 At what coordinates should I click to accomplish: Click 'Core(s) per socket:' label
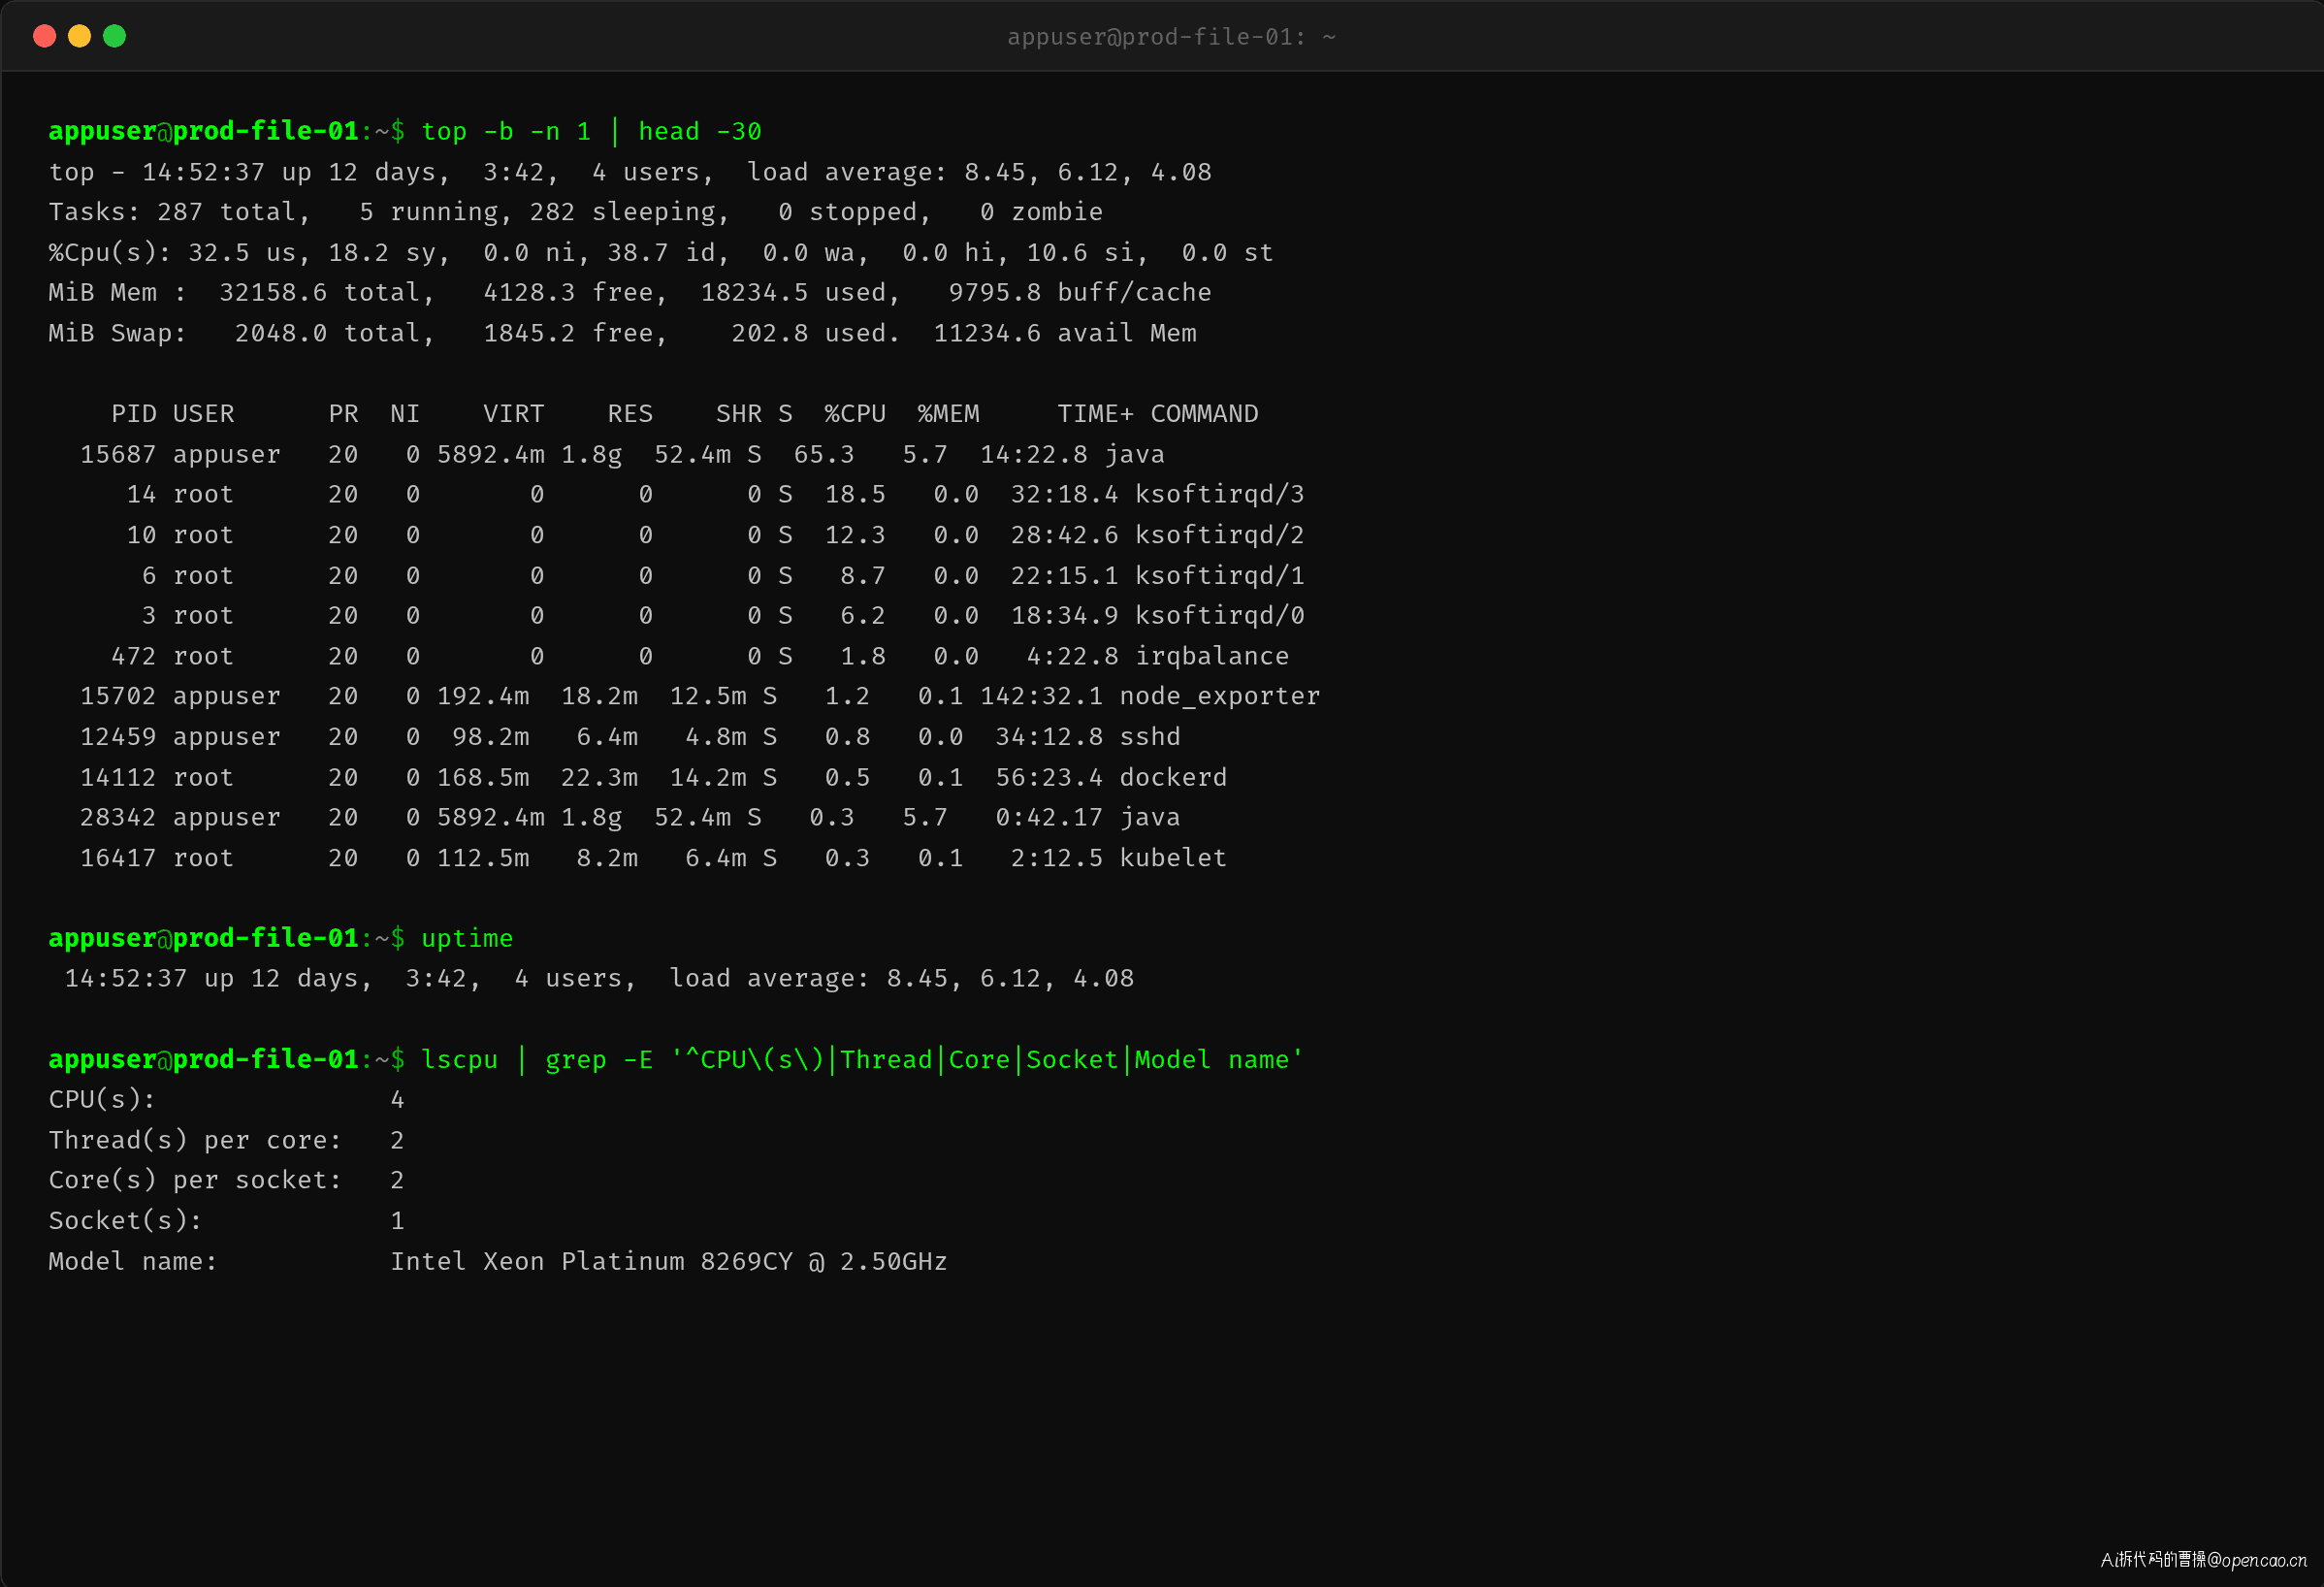[195, 1180]
